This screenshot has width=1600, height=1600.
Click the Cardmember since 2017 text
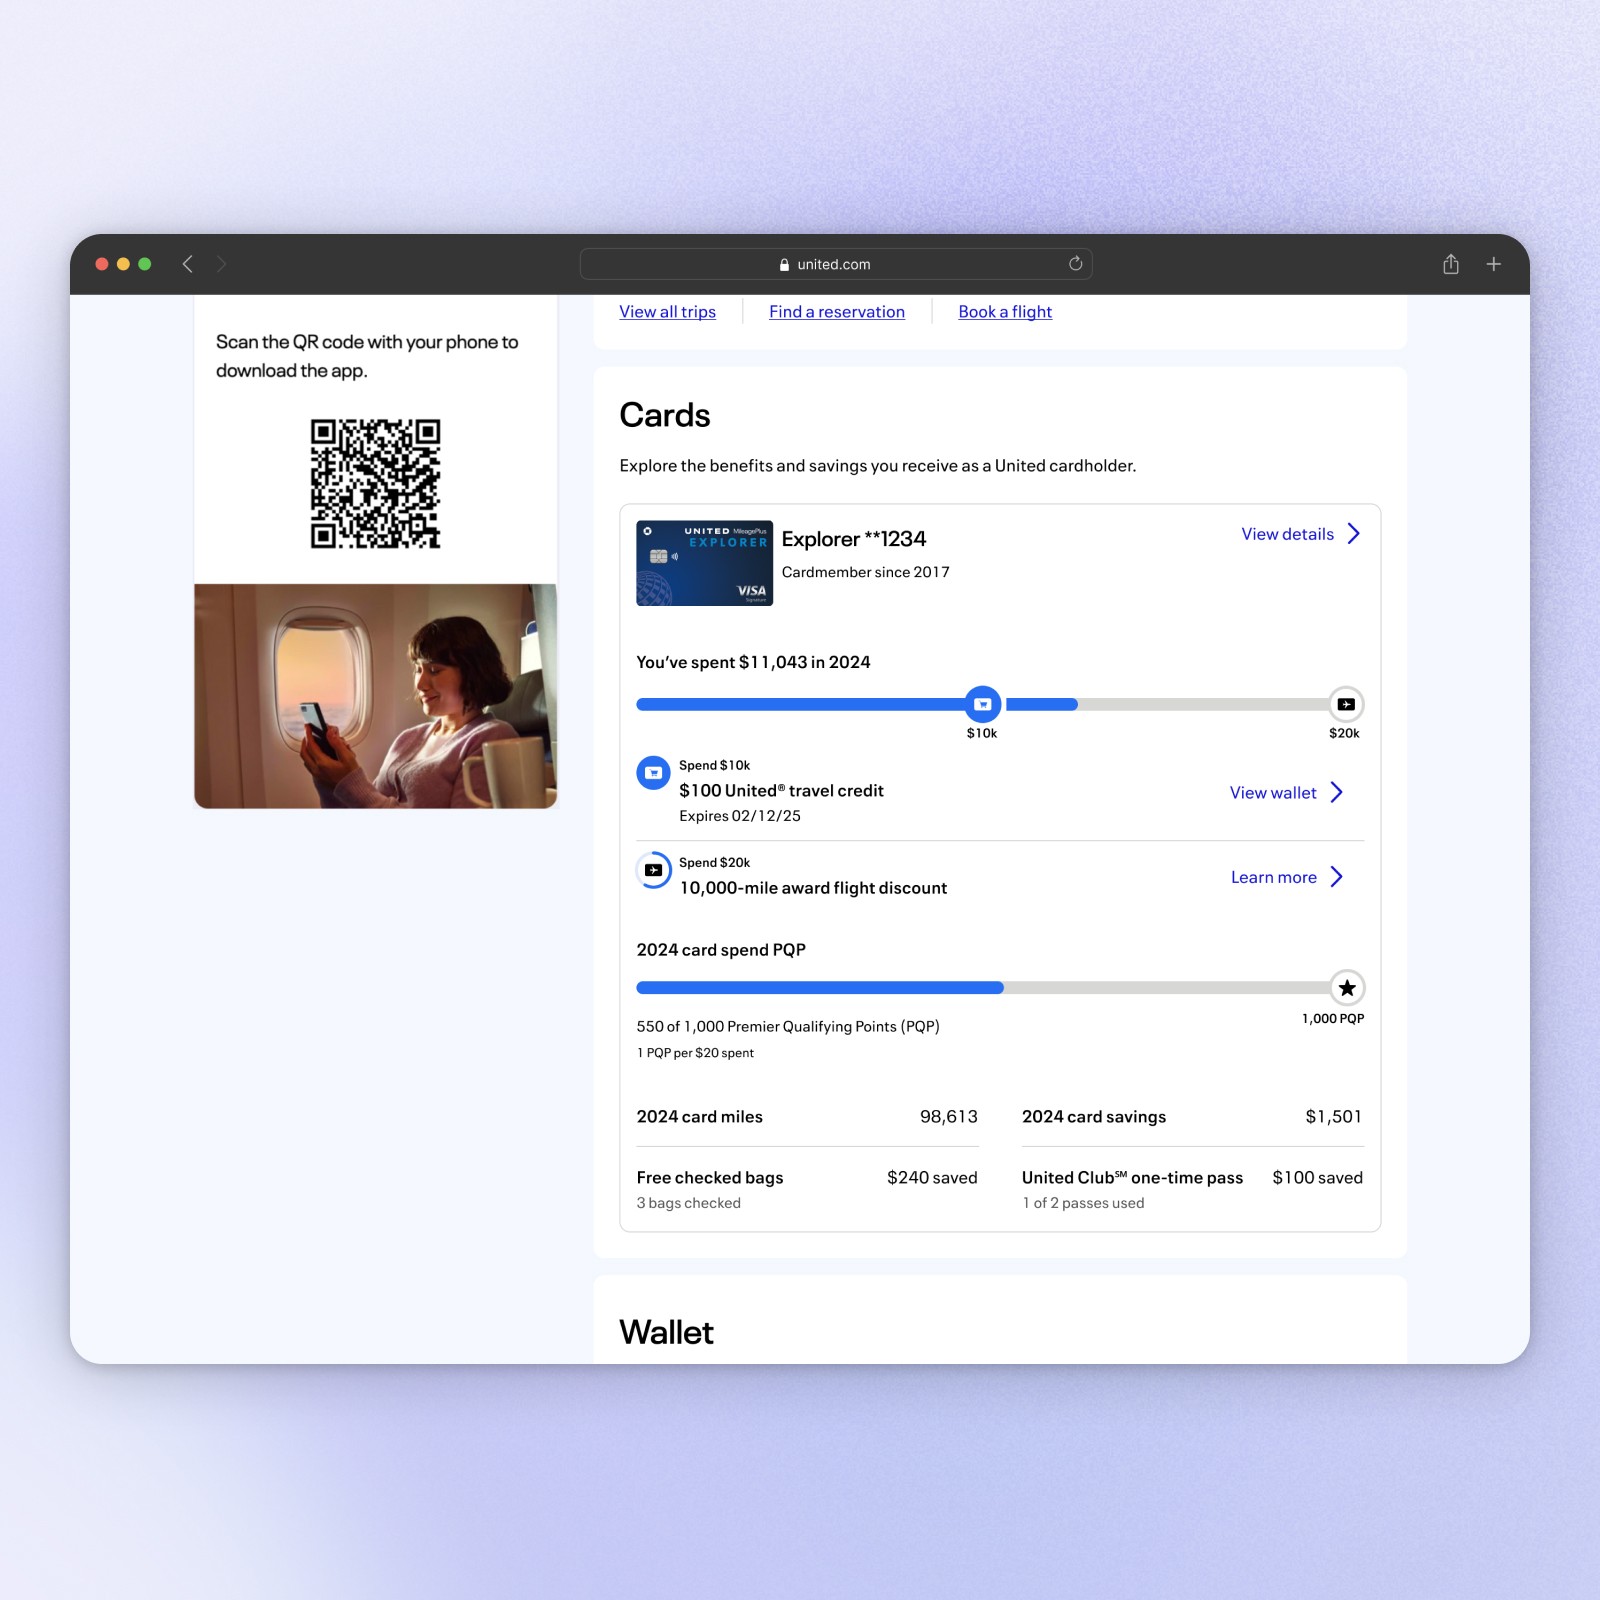pyautogui.click(x=866, y=572)
